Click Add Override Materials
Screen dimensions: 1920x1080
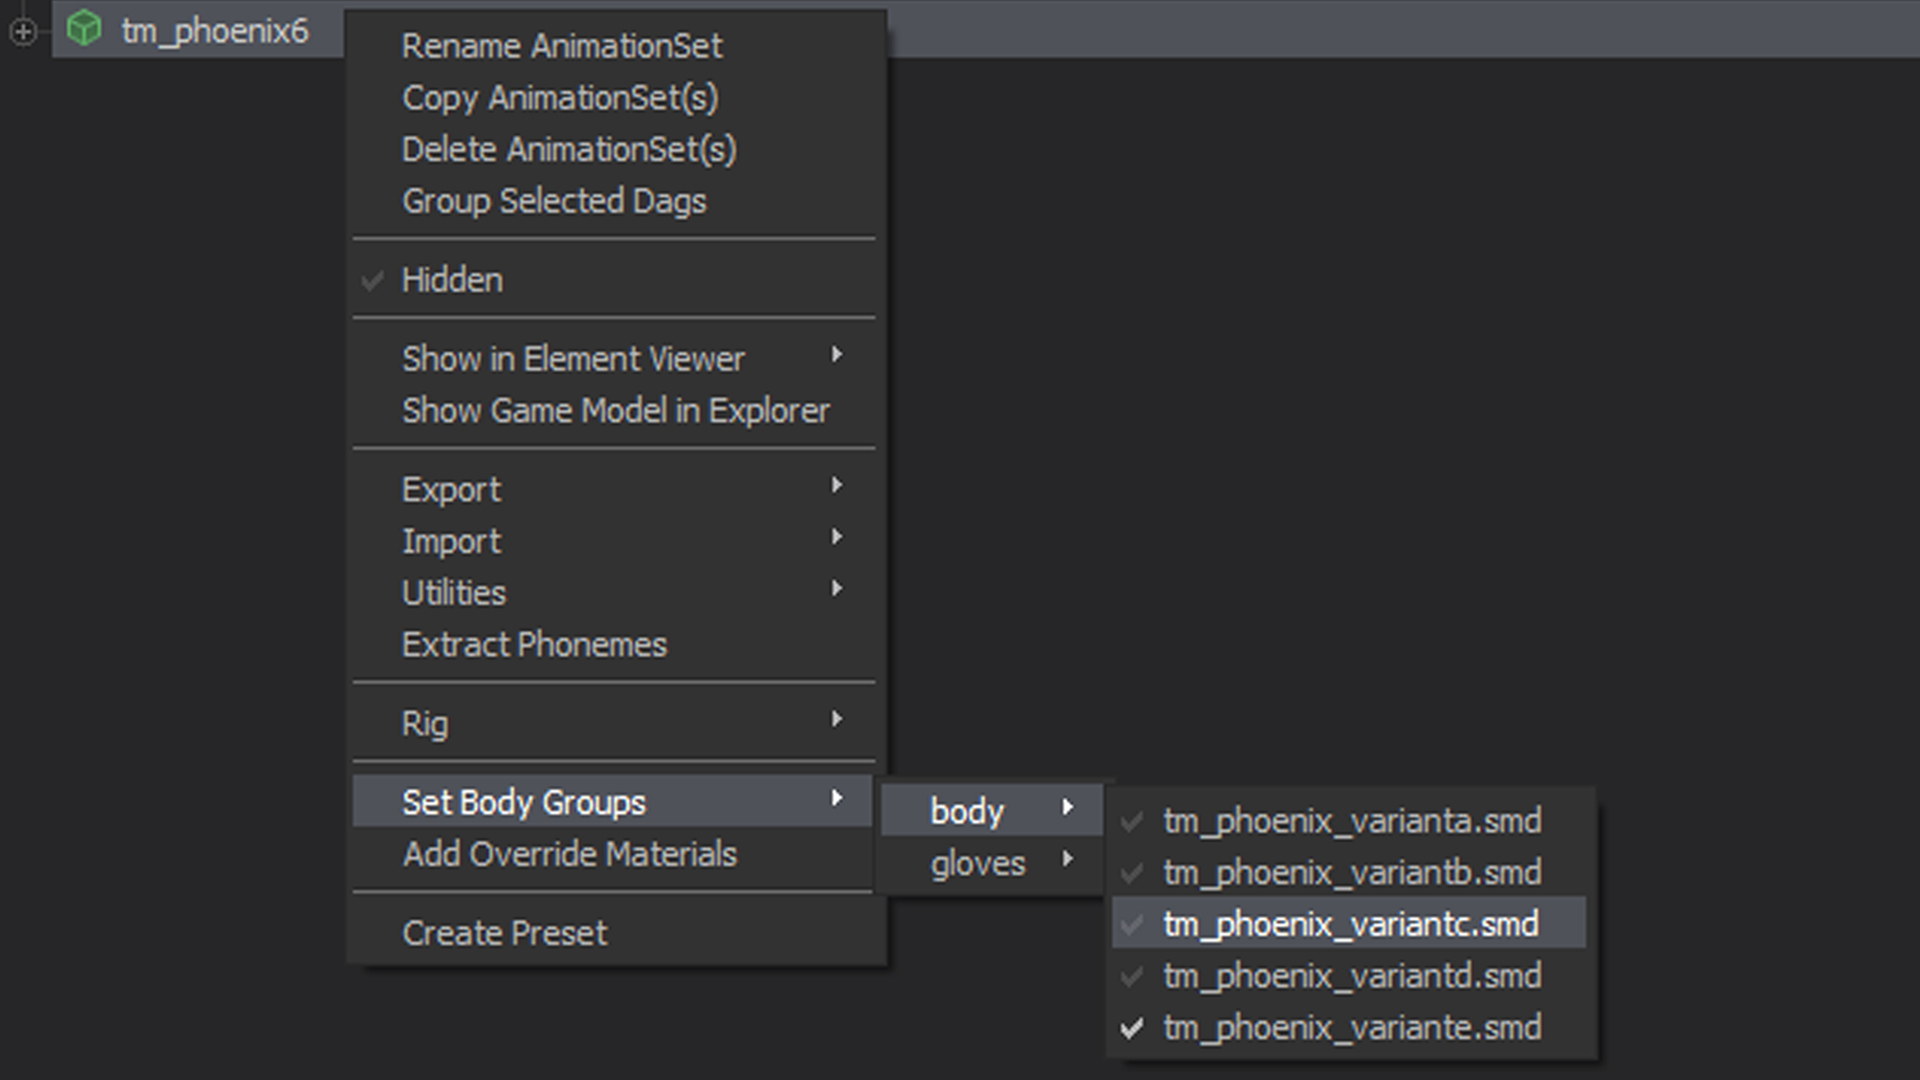click(x=569, y=854)
